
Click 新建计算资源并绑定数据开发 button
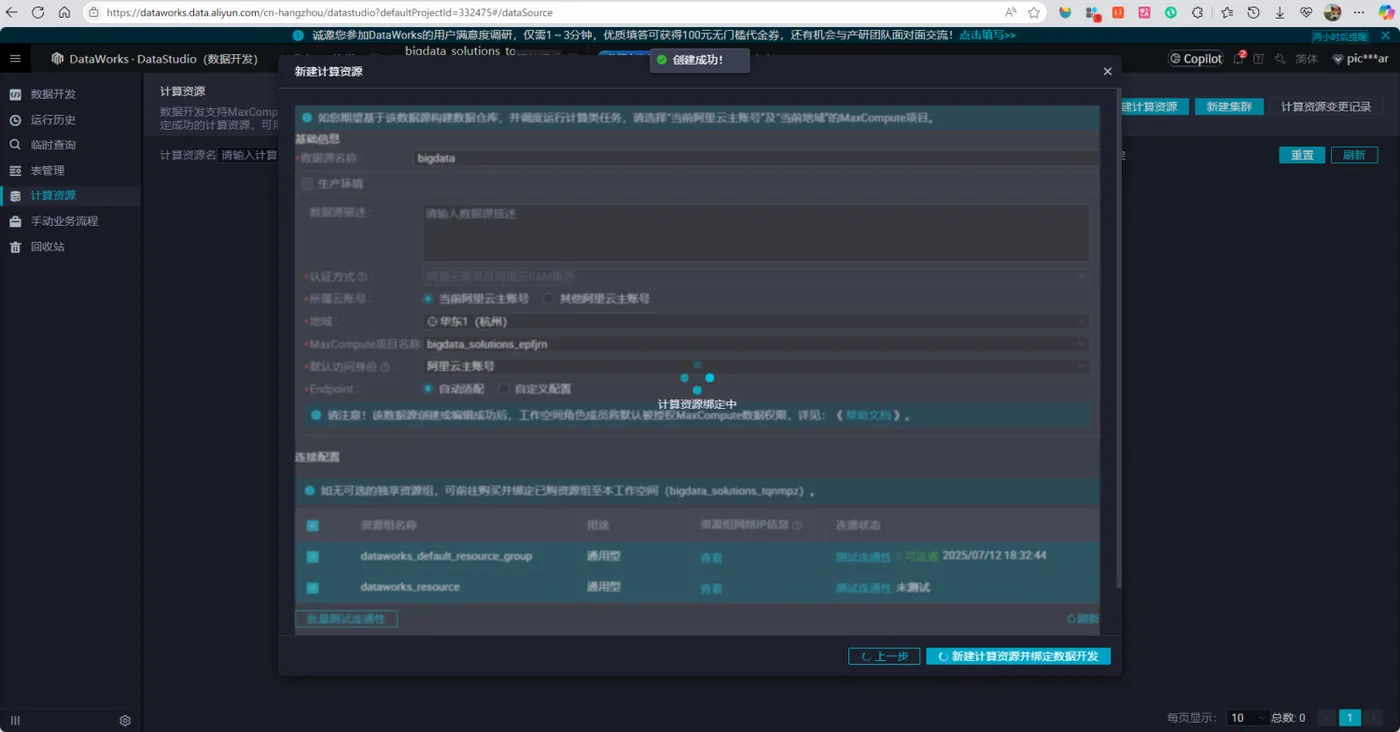(x=1018, y=657)
